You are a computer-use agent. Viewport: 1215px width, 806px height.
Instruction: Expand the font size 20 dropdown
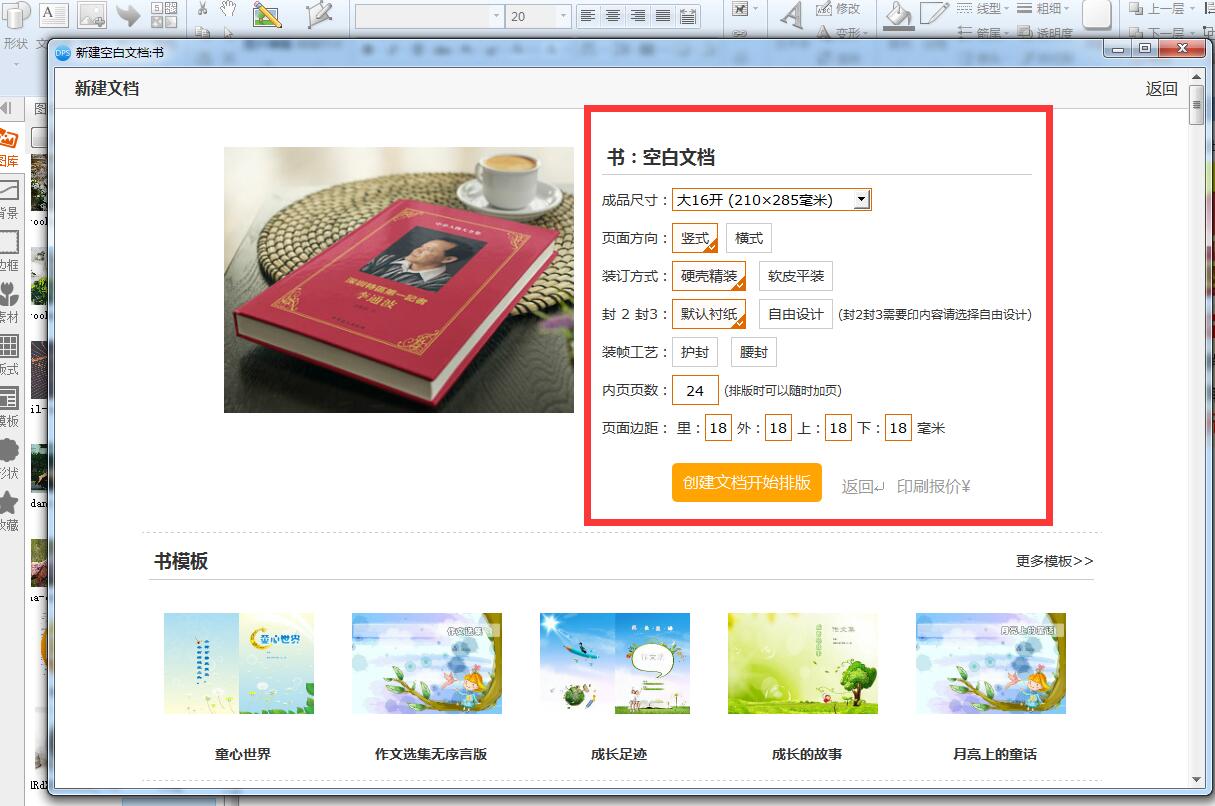pos(564,16)
